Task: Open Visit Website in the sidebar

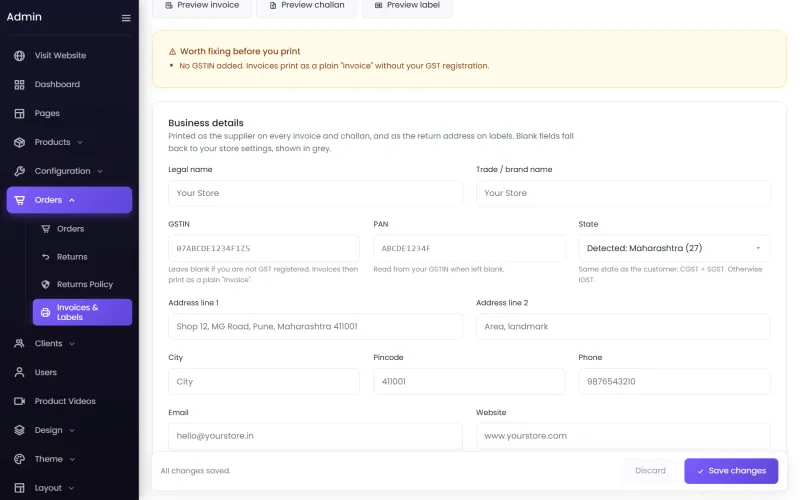Action: 69,56
